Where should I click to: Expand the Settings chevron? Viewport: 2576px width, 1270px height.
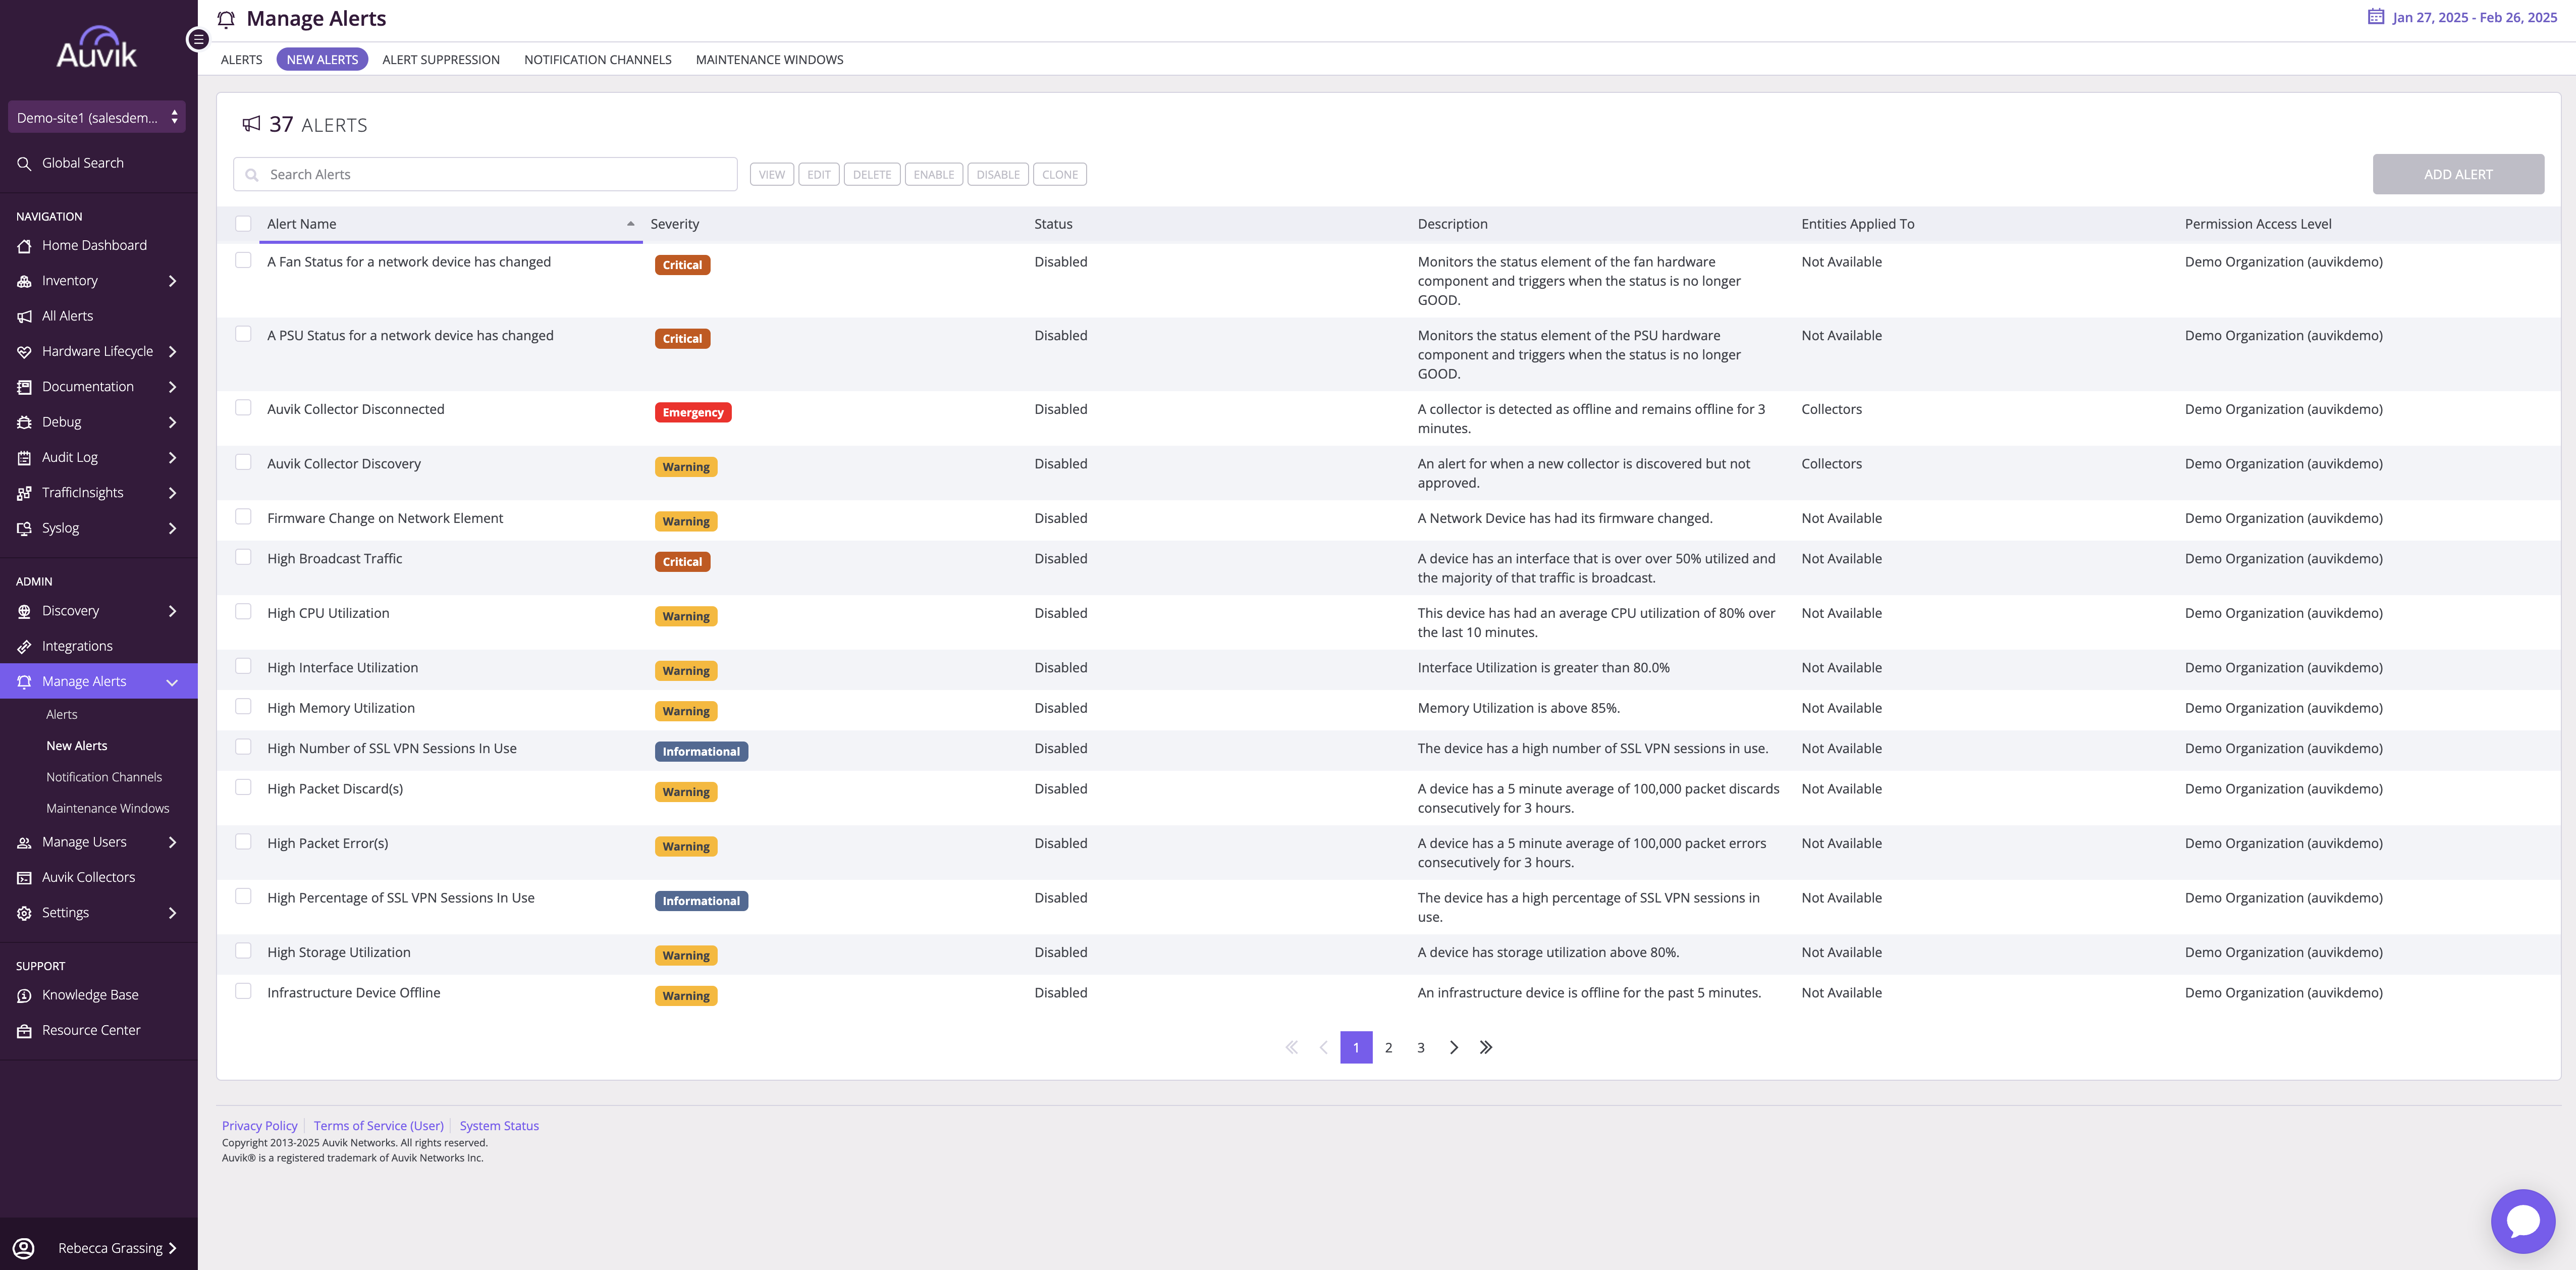[x=172, y=913]
